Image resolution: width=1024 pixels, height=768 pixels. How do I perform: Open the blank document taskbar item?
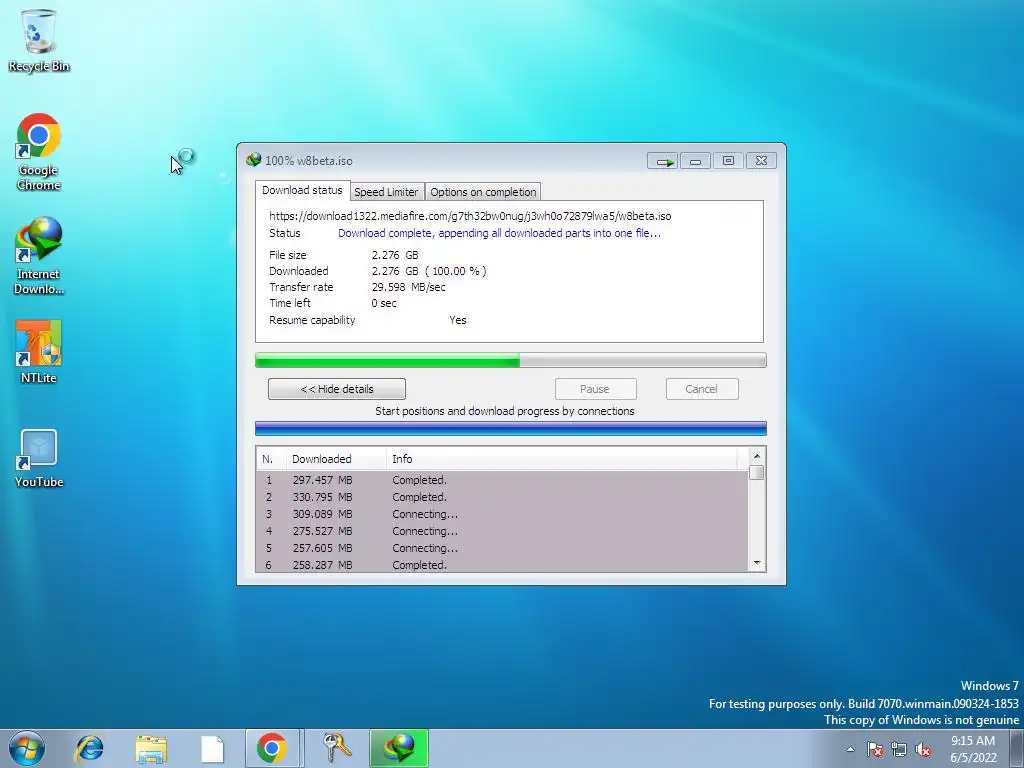pos(212,748)
